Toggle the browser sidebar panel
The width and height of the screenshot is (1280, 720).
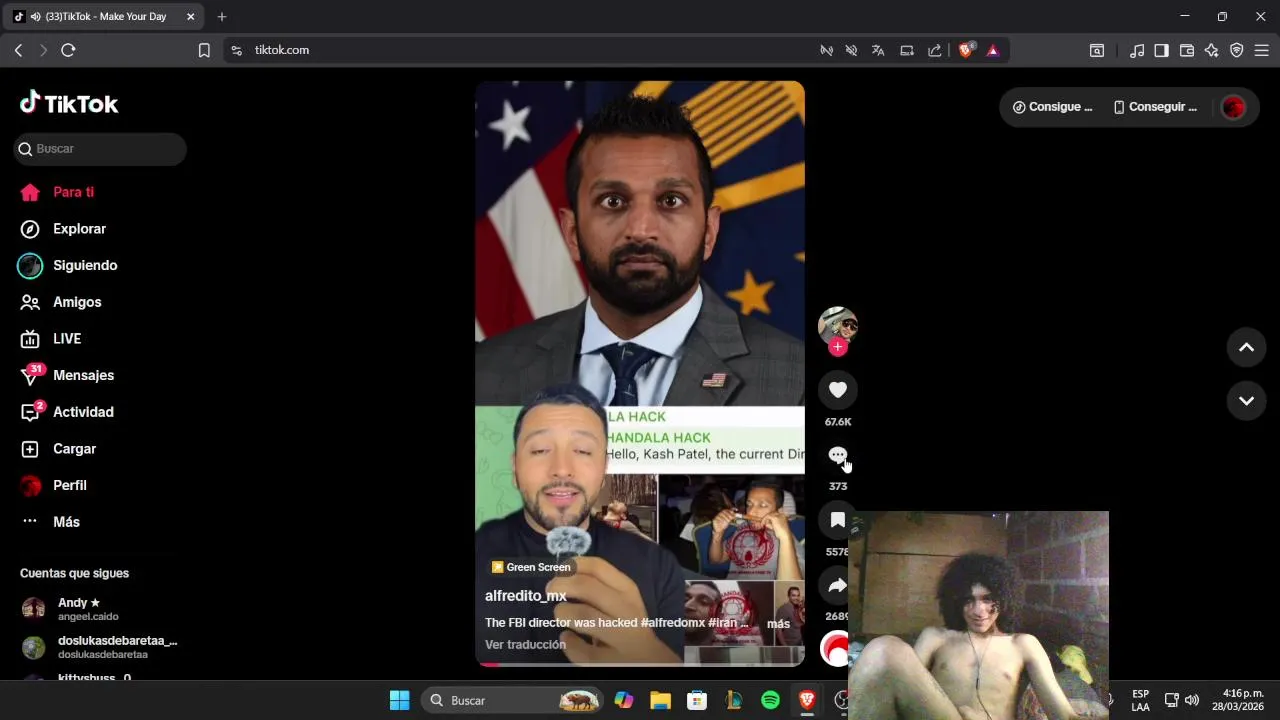point(1161,50)
